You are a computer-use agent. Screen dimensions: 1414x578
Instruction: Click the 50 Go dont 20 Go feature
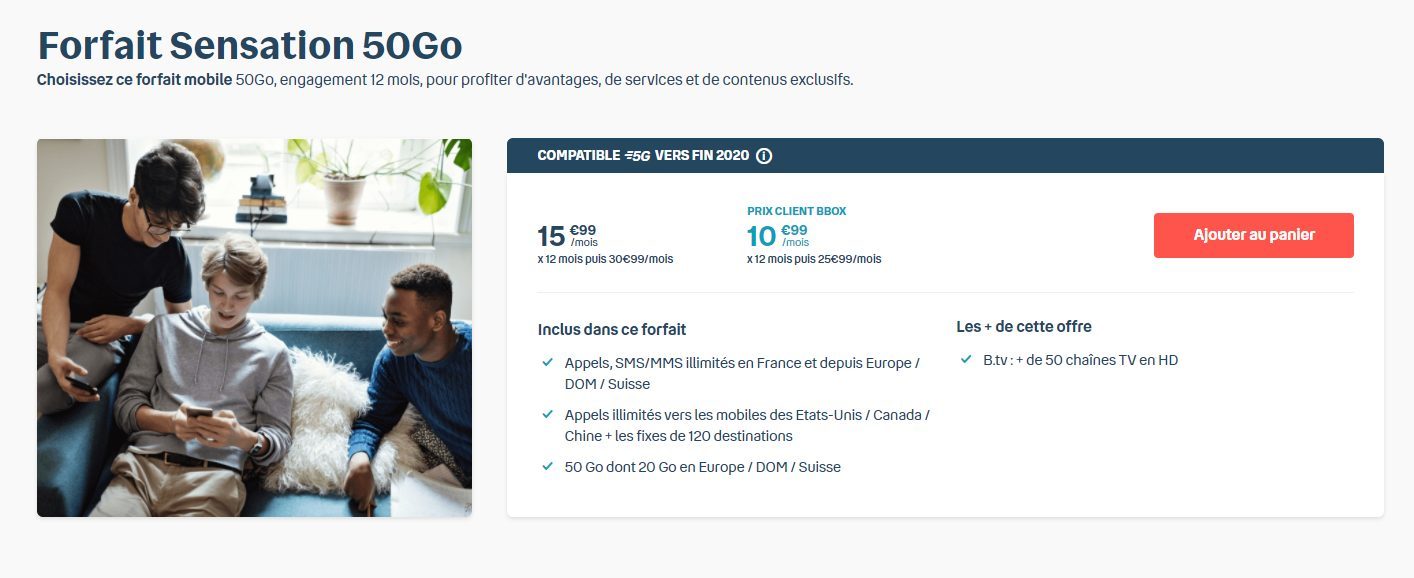tap(702, 467)
